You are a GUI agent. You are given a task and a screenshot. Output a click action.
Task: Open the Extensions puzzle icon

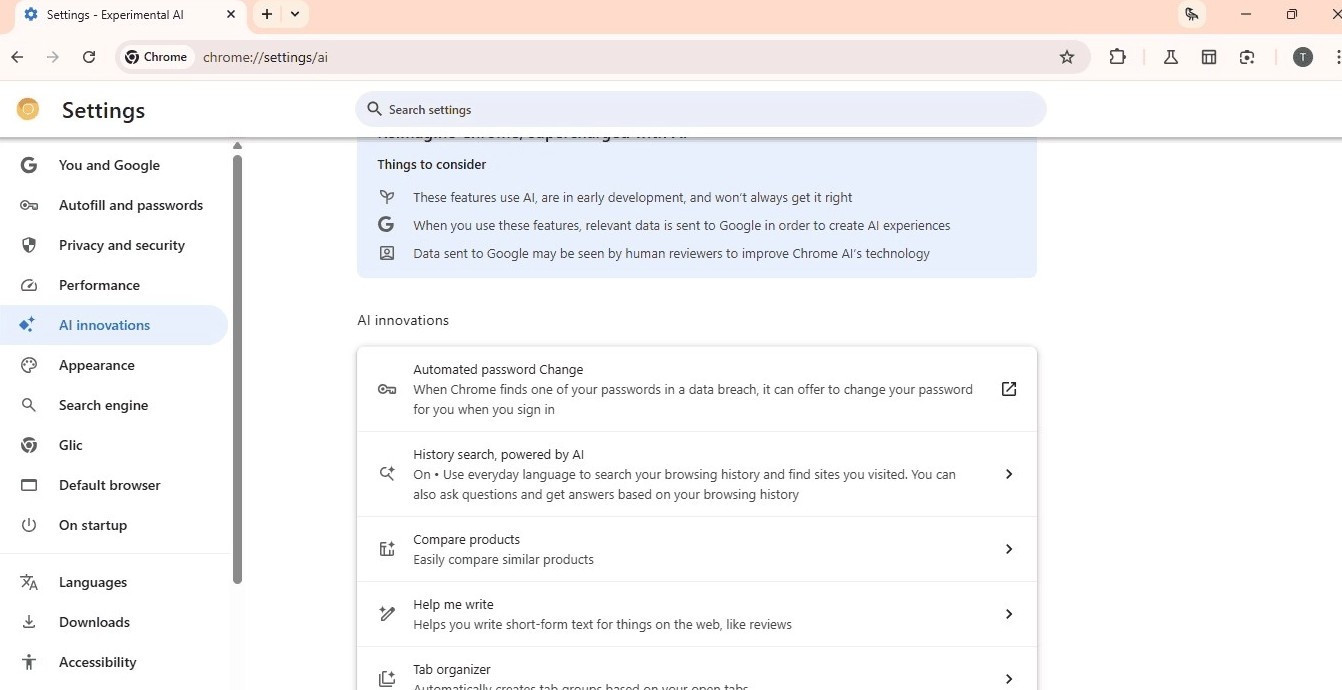[1118, 57]
